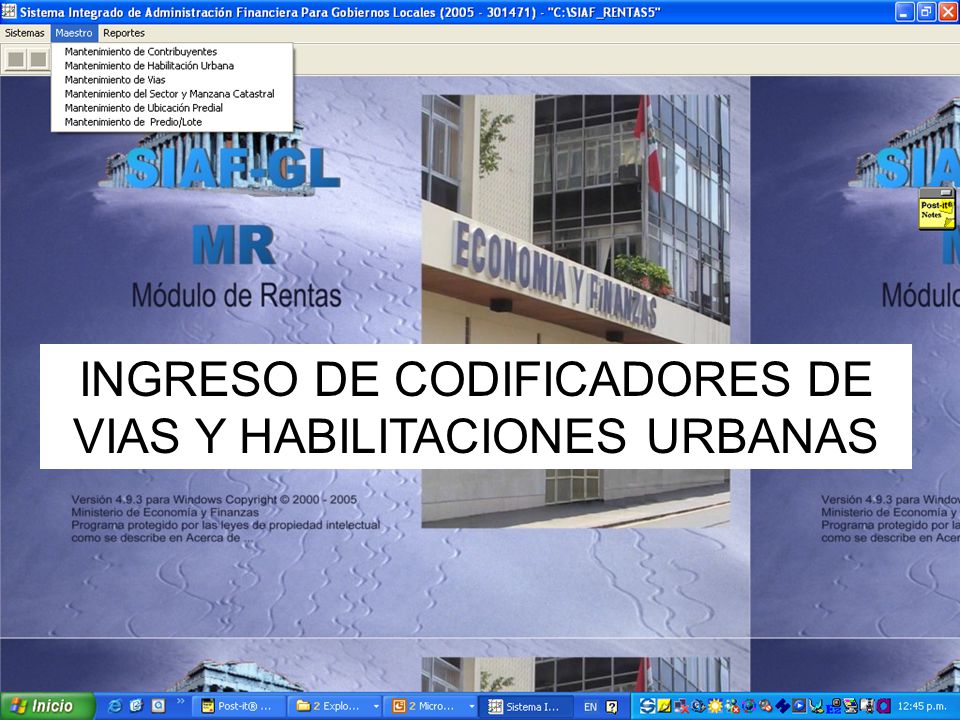Open the Reportes menu
Screen dimensions: 960x720
[x=124, y=33]
